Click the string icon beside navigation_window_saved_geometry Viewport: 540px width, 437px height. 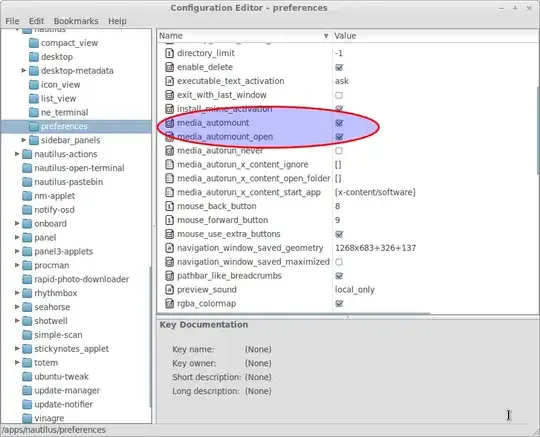tap(169, 248)
